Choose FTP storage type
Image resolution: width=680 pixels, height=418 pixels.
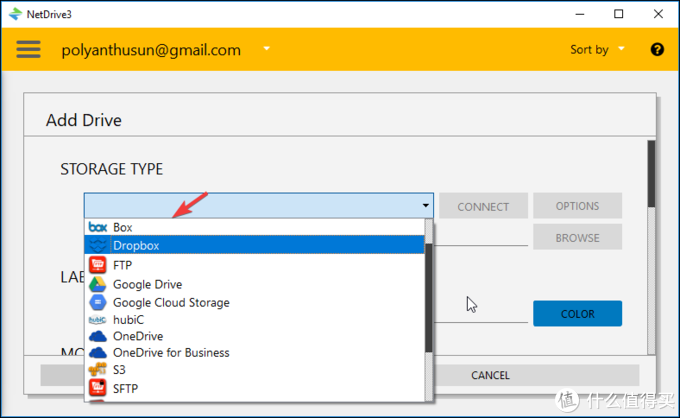point(254,265)
